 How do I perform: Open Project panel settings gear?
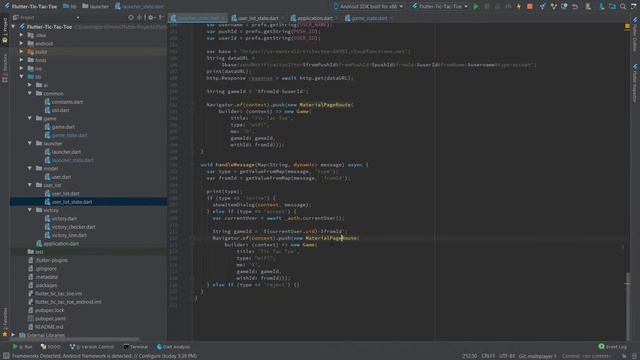coord(151,18)
